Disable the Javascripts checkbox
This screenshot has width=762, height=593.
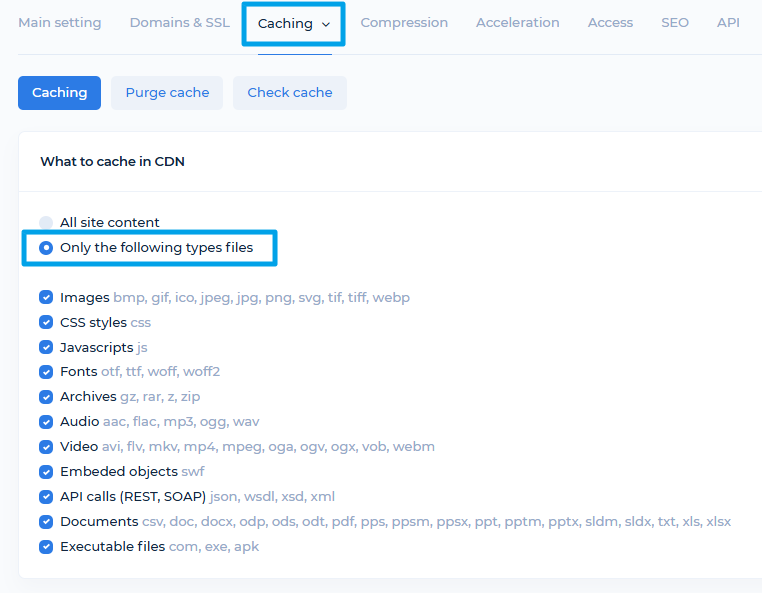click(46, 348)
